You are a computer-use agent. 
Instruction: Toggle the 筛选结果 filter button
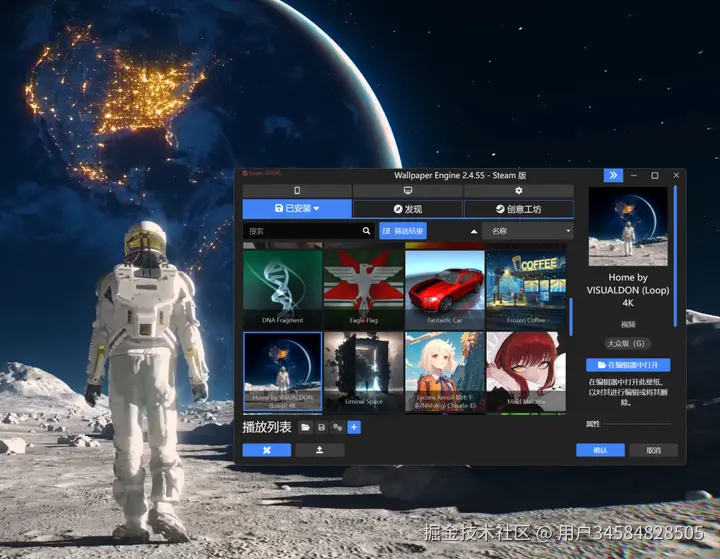(403, 231)
